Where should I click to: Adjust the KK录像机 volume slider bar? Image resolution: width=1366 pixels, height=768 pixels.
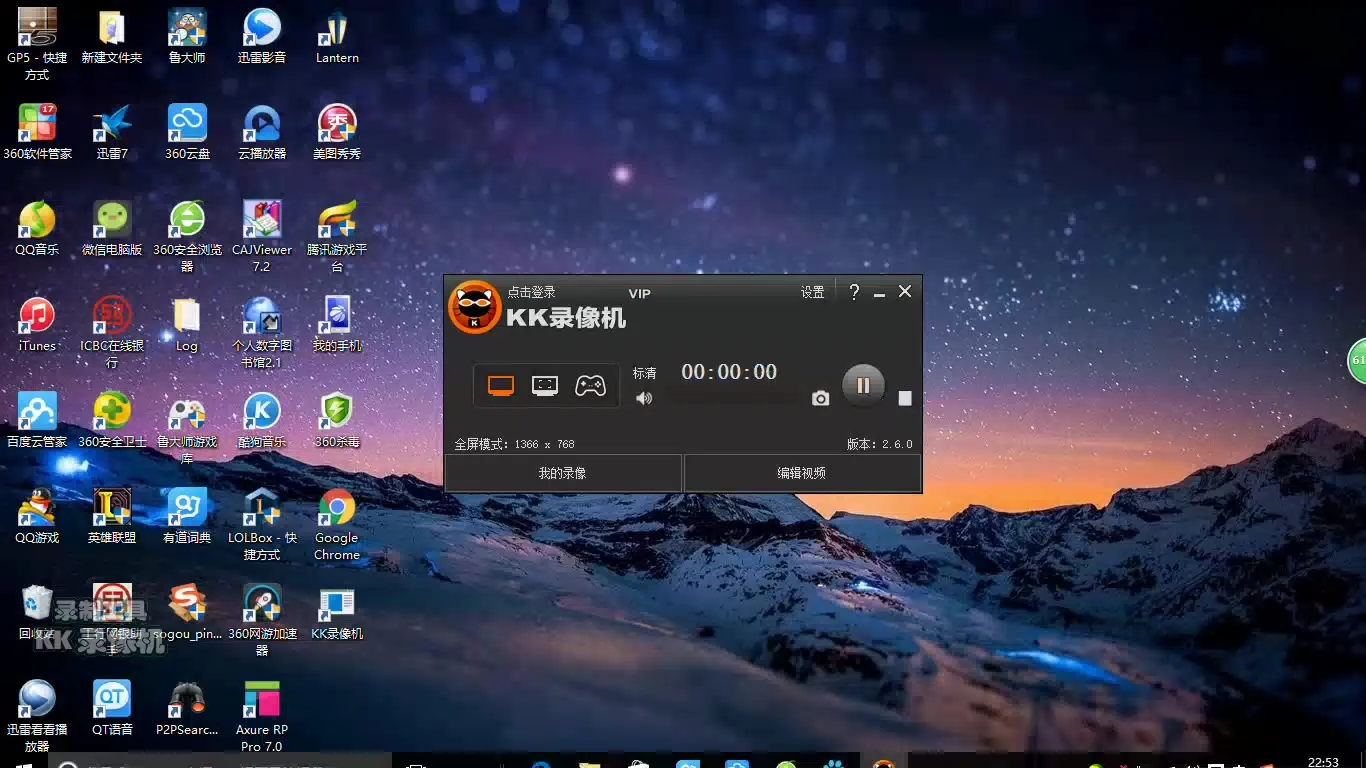tap(734, 398)
